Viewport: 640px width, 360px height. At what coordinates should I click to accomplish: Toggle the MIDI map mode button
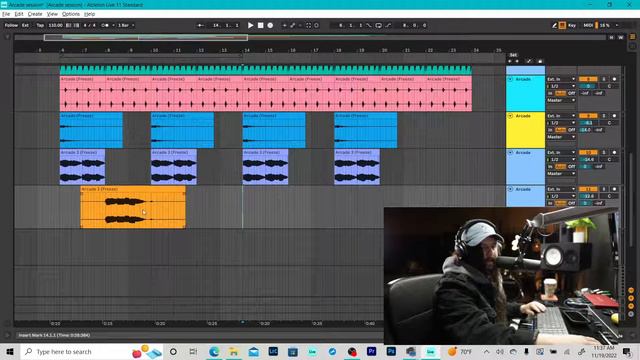point(588,25)
